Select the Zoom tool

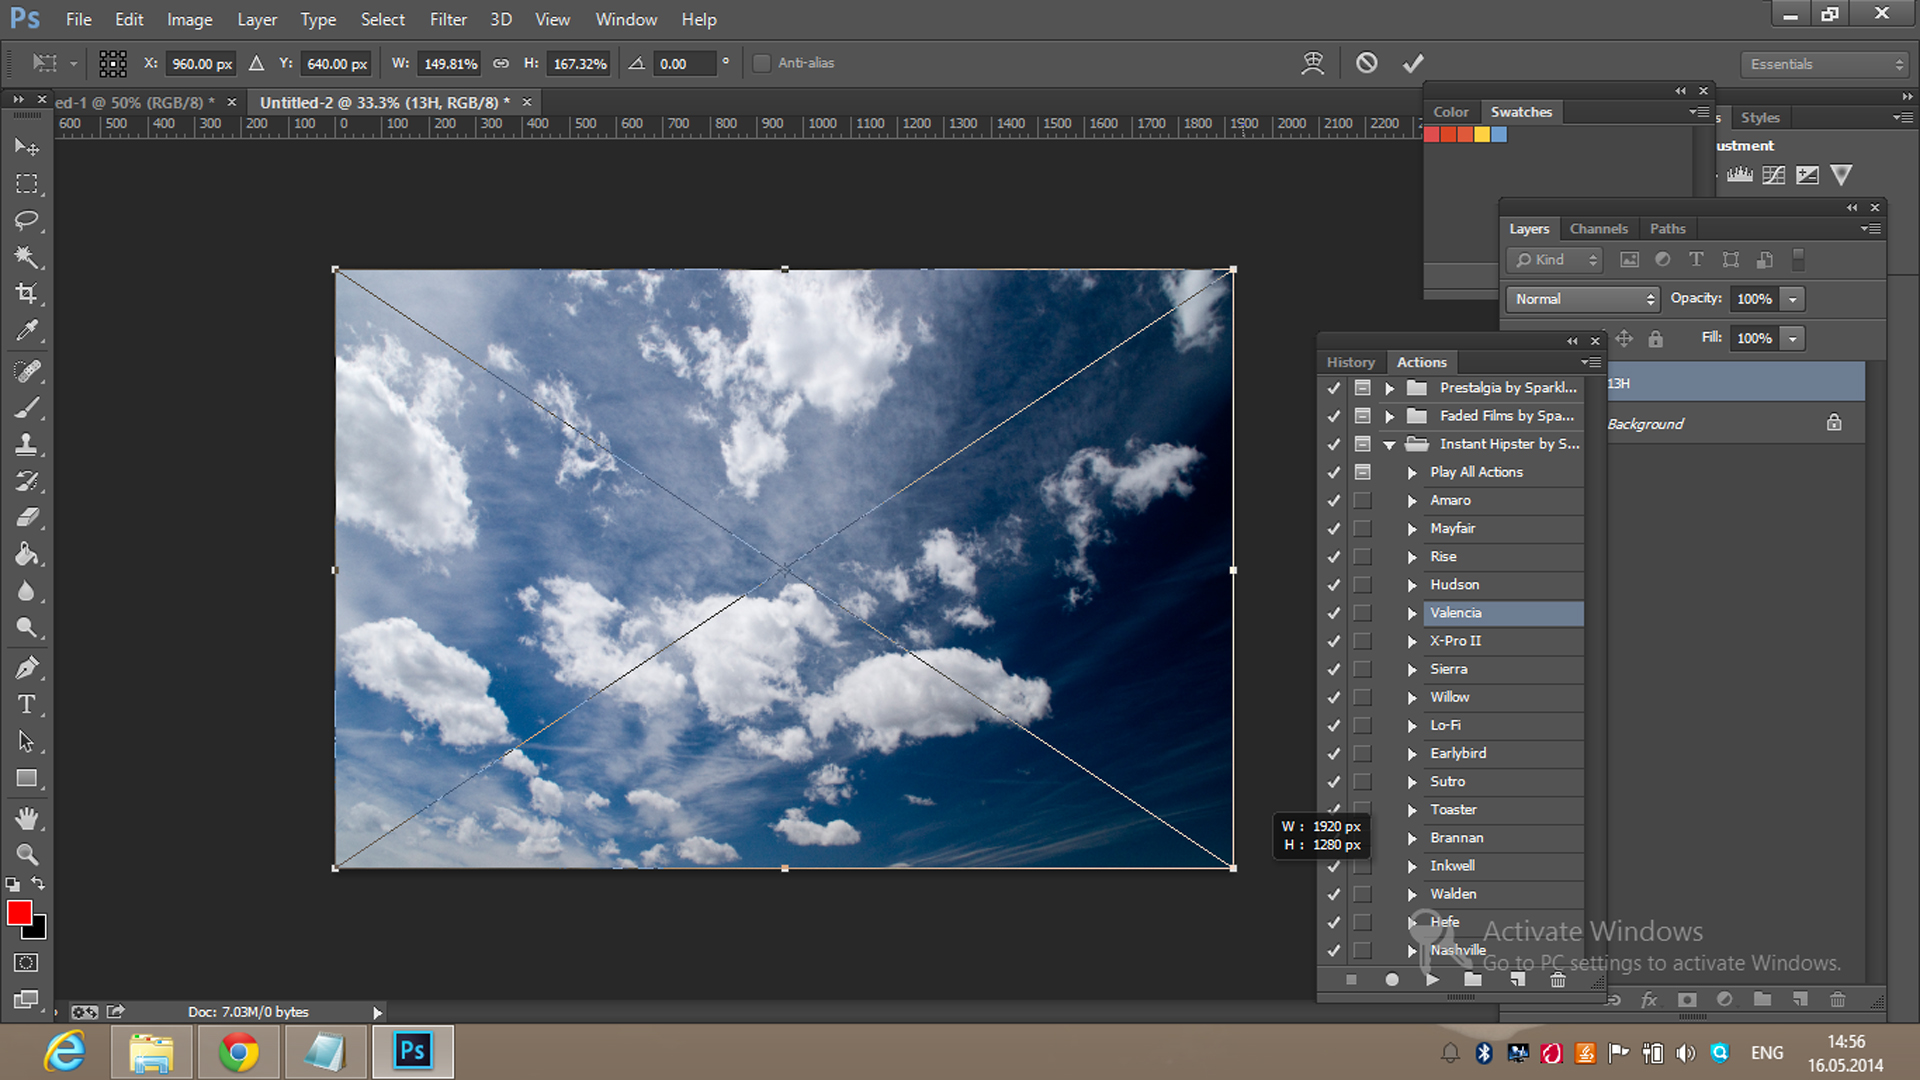click(x=27, y=854)
